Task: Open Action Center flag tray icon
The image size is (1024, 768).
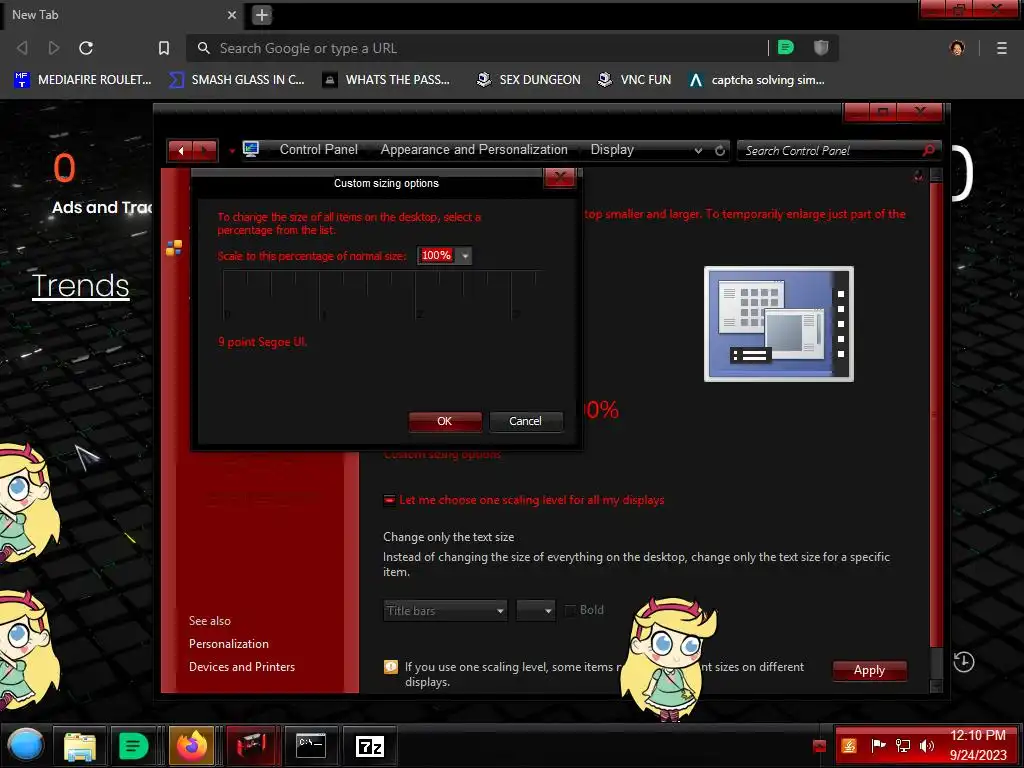Action: pos(878,746)
